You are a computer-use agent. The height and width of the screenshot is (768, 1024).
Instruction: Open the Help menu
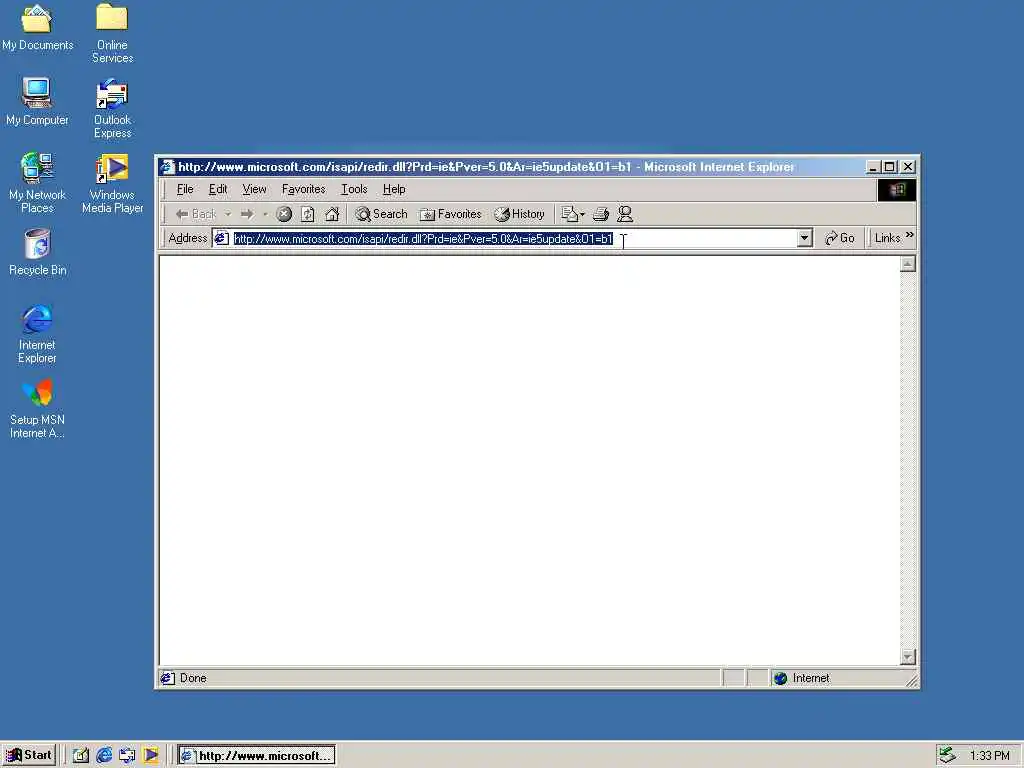(x=394, y=189)
